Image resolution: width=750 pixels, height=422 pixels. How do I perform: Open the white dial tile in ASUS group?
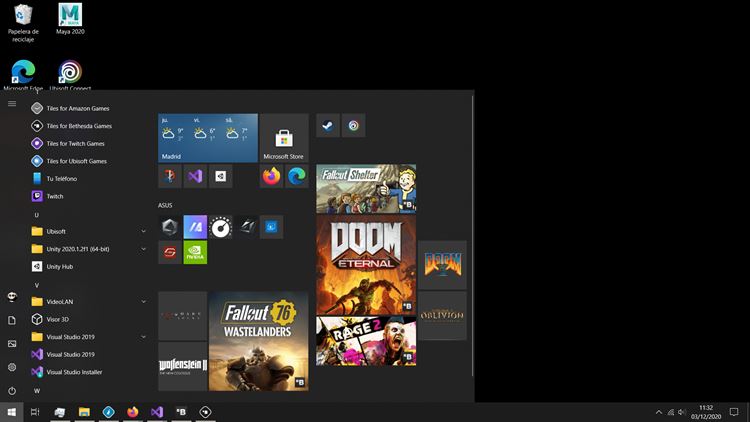pyautogui.click(x=221, y=227)
